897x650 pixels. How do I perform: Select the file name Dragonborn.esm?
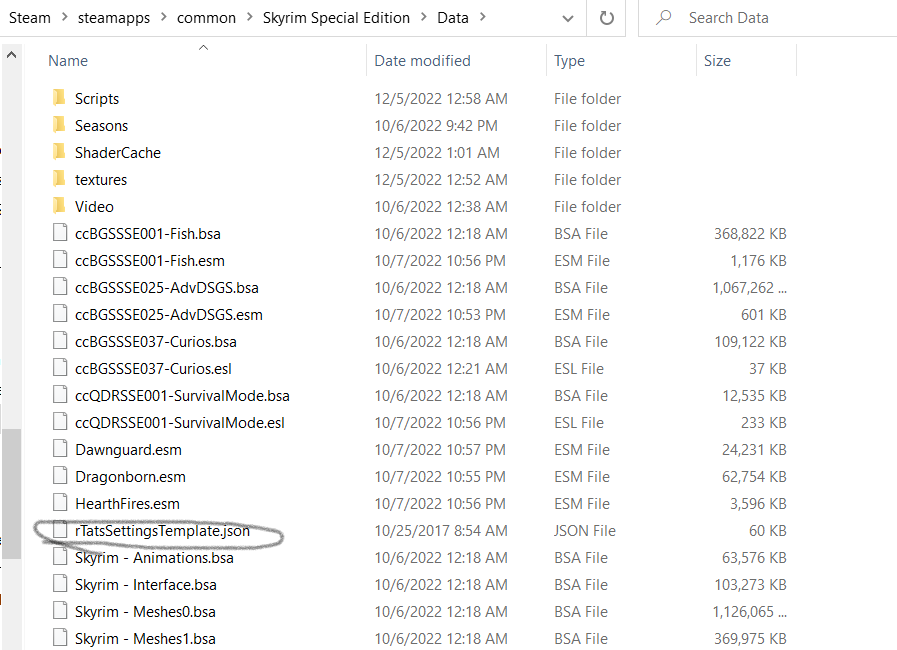tap(130, 476)
